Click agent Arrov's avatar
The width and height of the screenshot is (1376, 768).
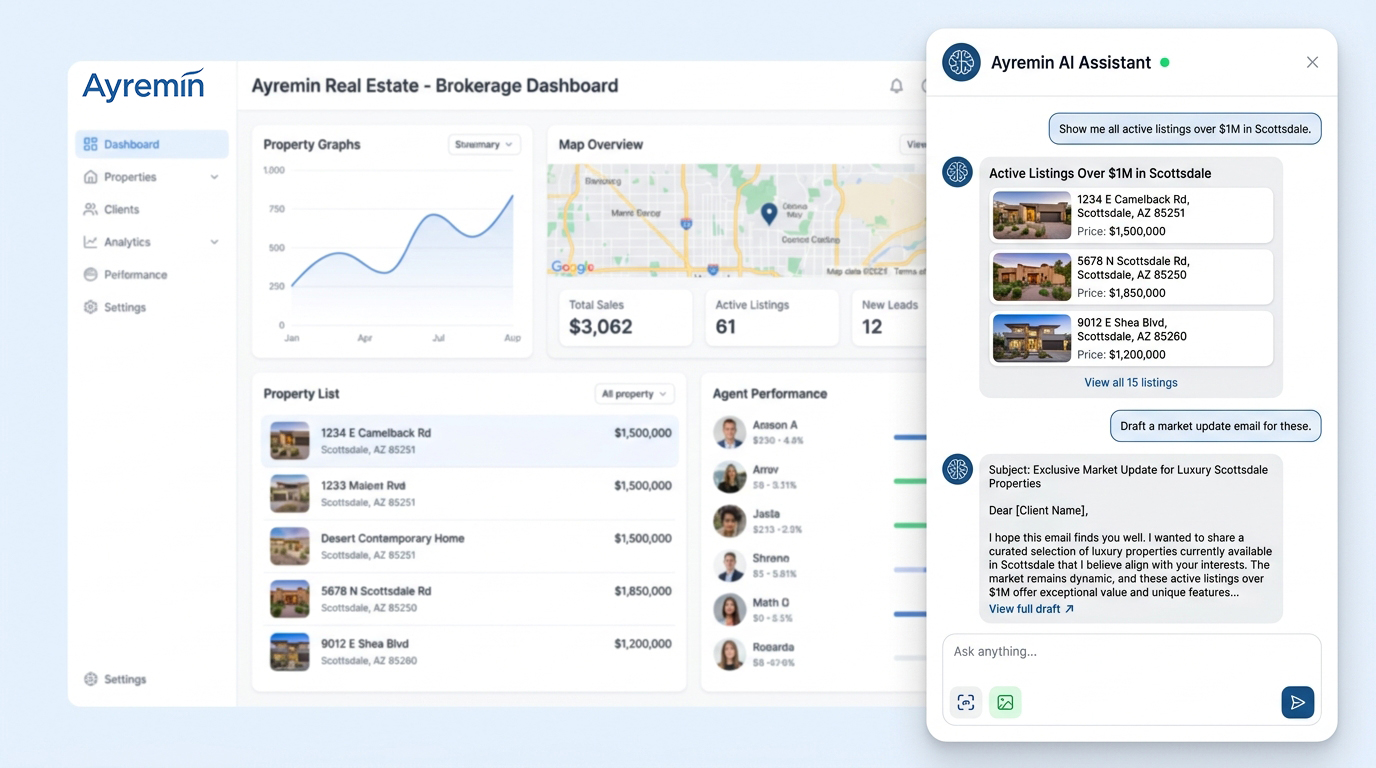730,477
